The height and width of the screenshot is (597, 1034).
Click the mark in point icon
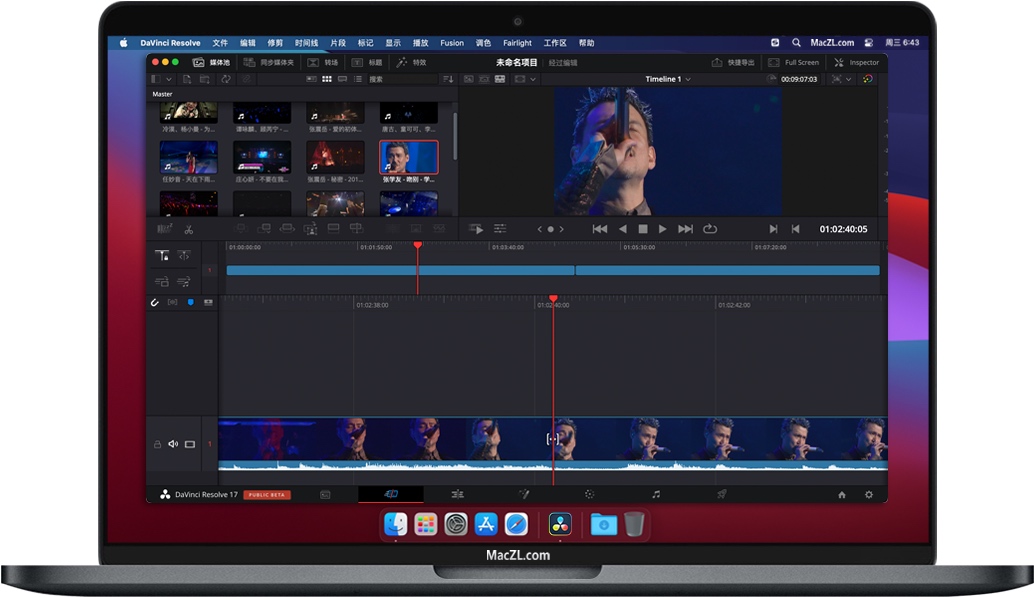(773, 229)
